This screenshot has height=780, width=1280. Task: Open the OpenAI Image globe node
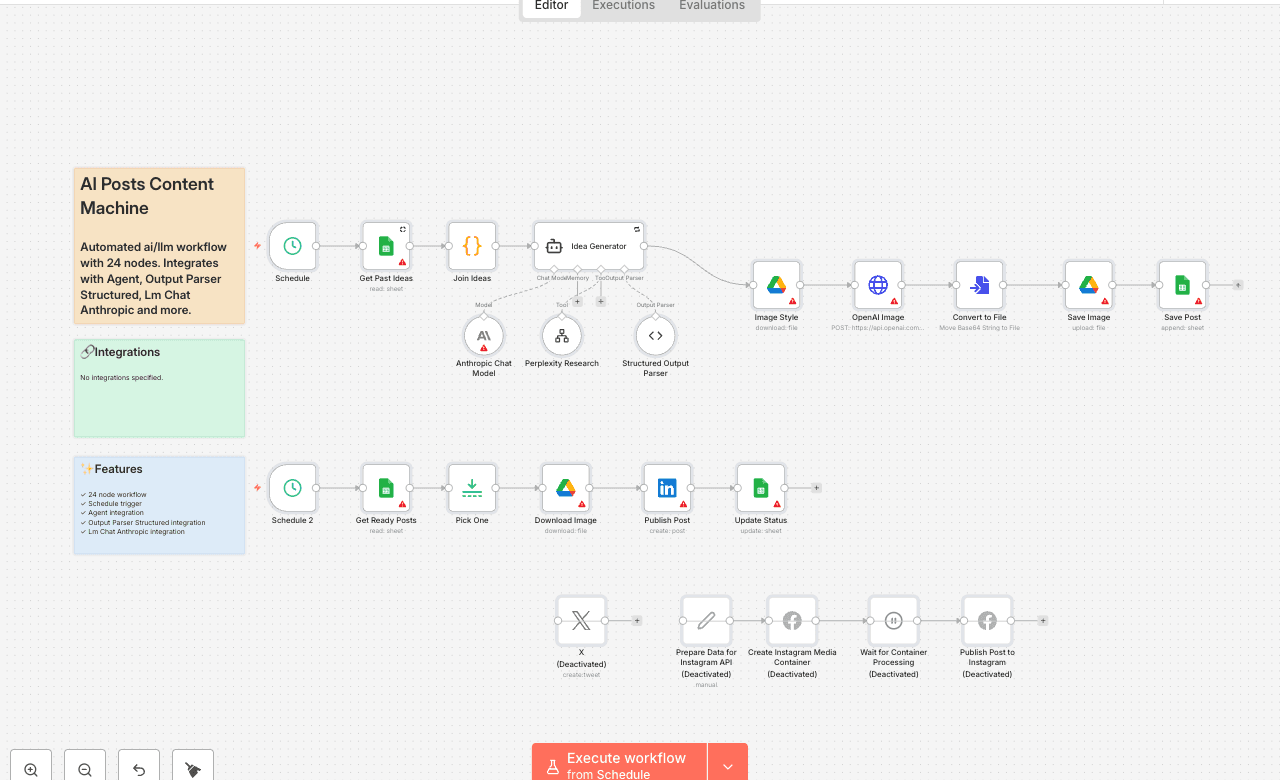point(878,284)
